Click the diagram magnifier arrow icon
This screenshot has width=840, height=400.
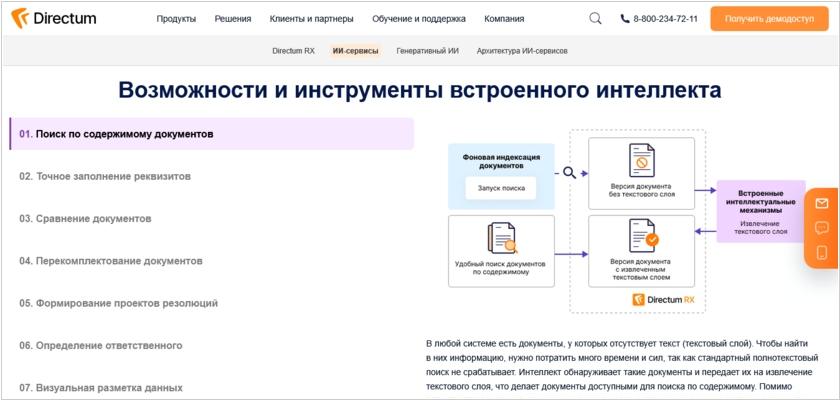(x=569, y=173)
